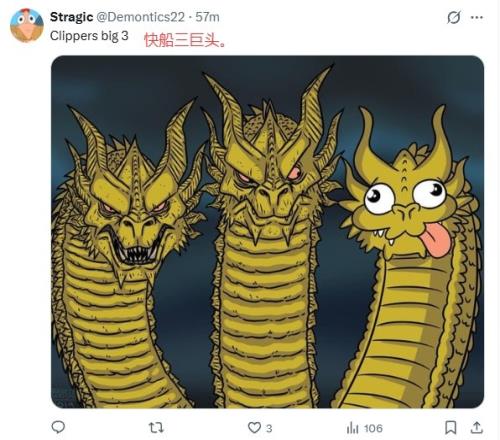500x440 pixels.
Task: Open the three-dot more options menu
Action: pyautogui.click(x=477, y=17)
